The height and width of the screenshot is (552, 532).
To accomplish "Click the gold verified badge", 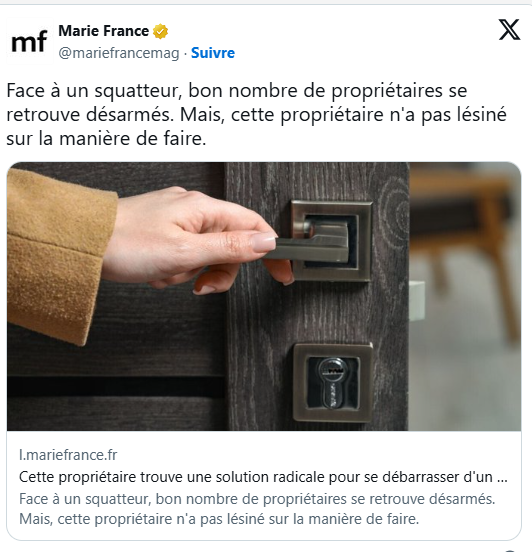I will pyautogui.click(x=161, y=31).
